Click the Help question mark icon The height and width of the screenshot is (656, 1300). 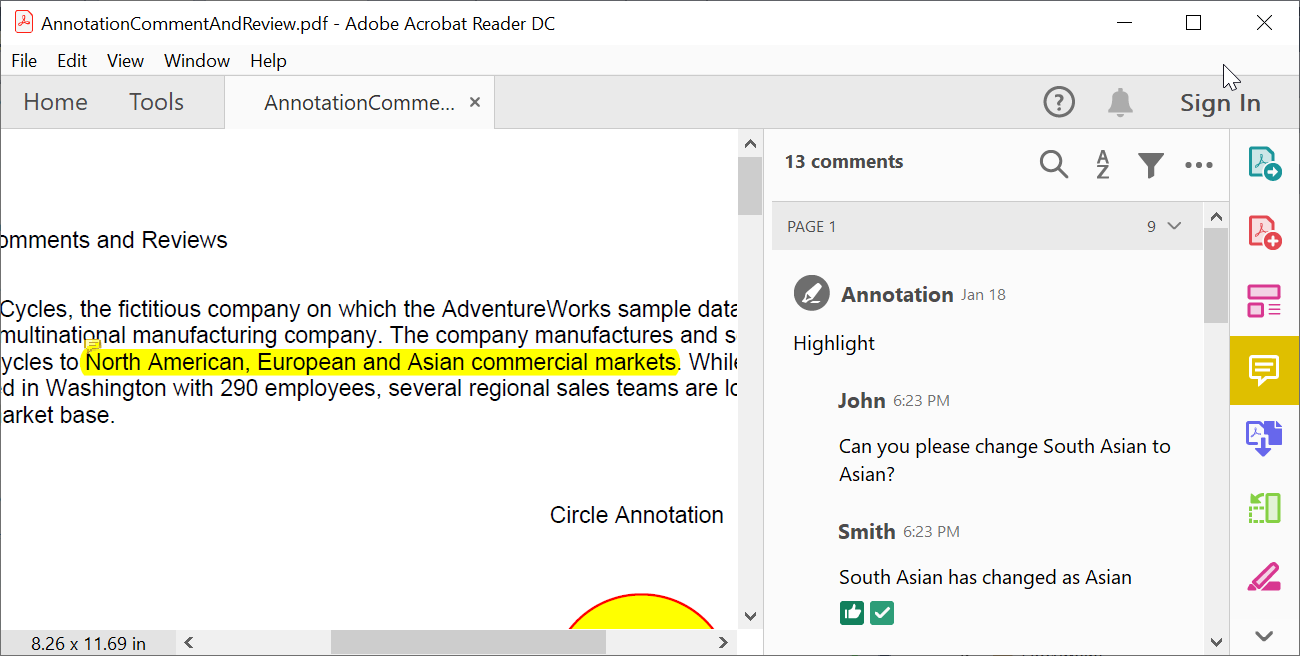tap(1059, 102)
